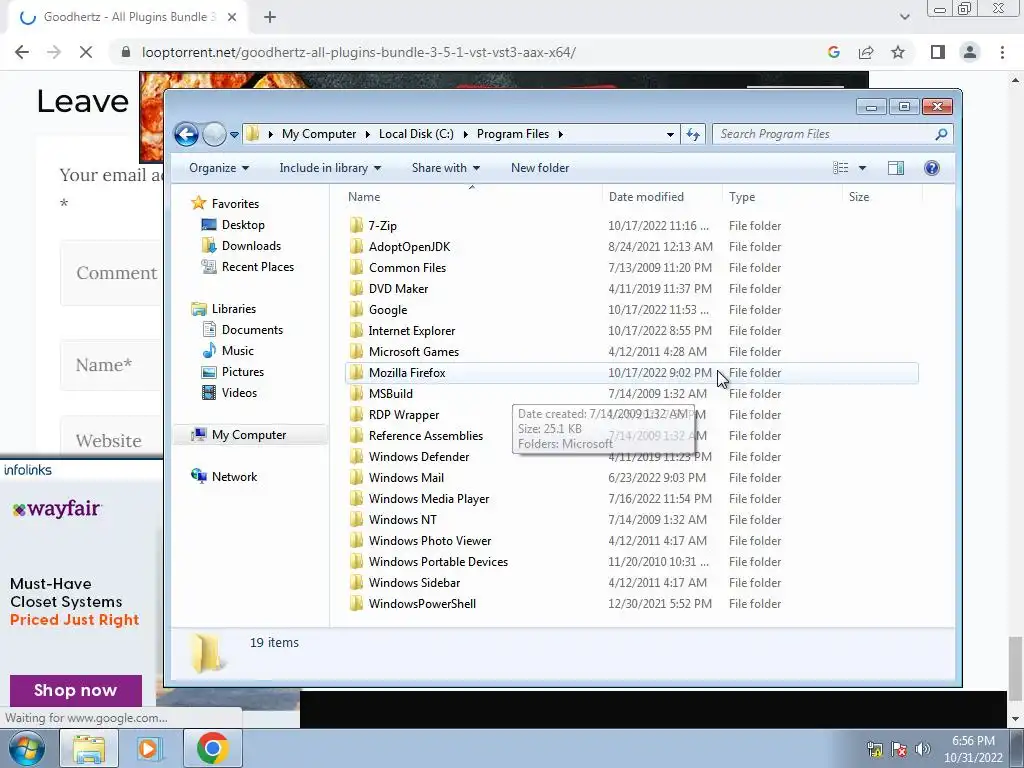Click the Explorer back navigation button
This screenshot has height=768, width=1024.
pyautogui.click(x=186, y=135)
